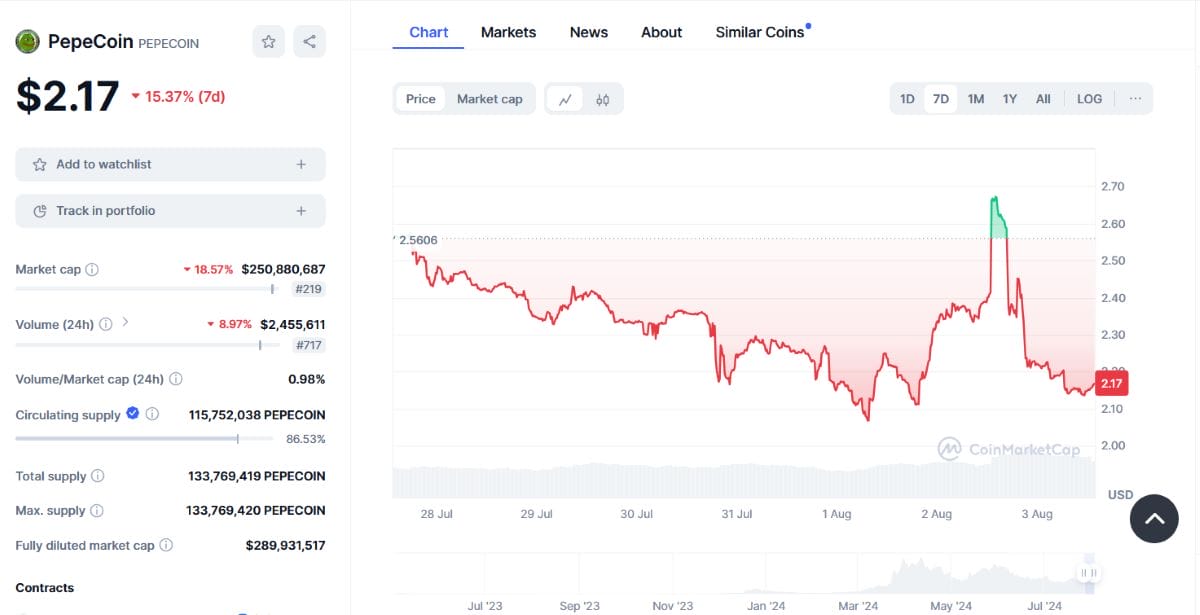
Task: Open the Similar Coins tab
Action: point(762,32)
